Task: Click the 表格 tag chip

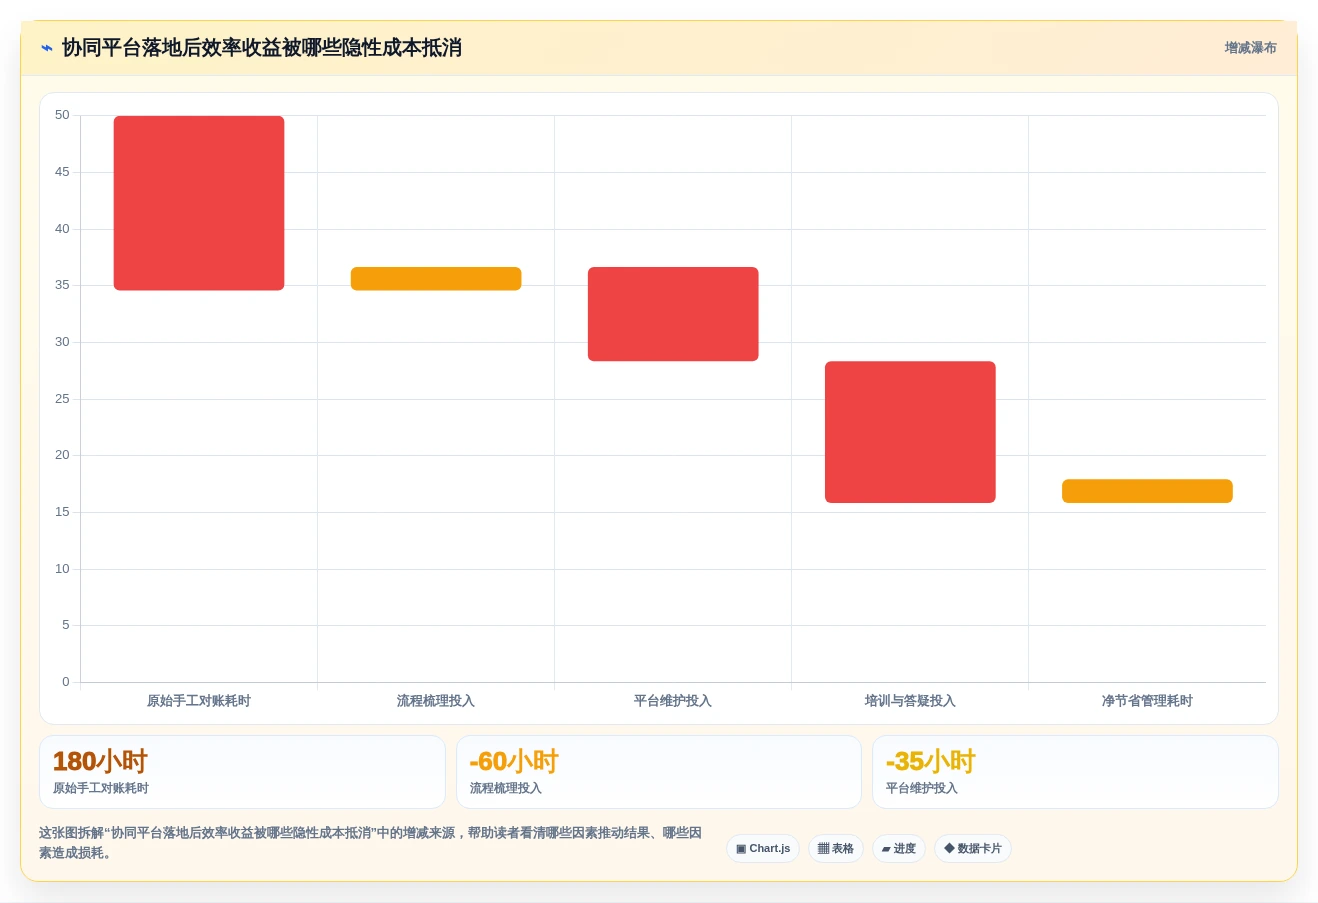Action: point(836,848)
